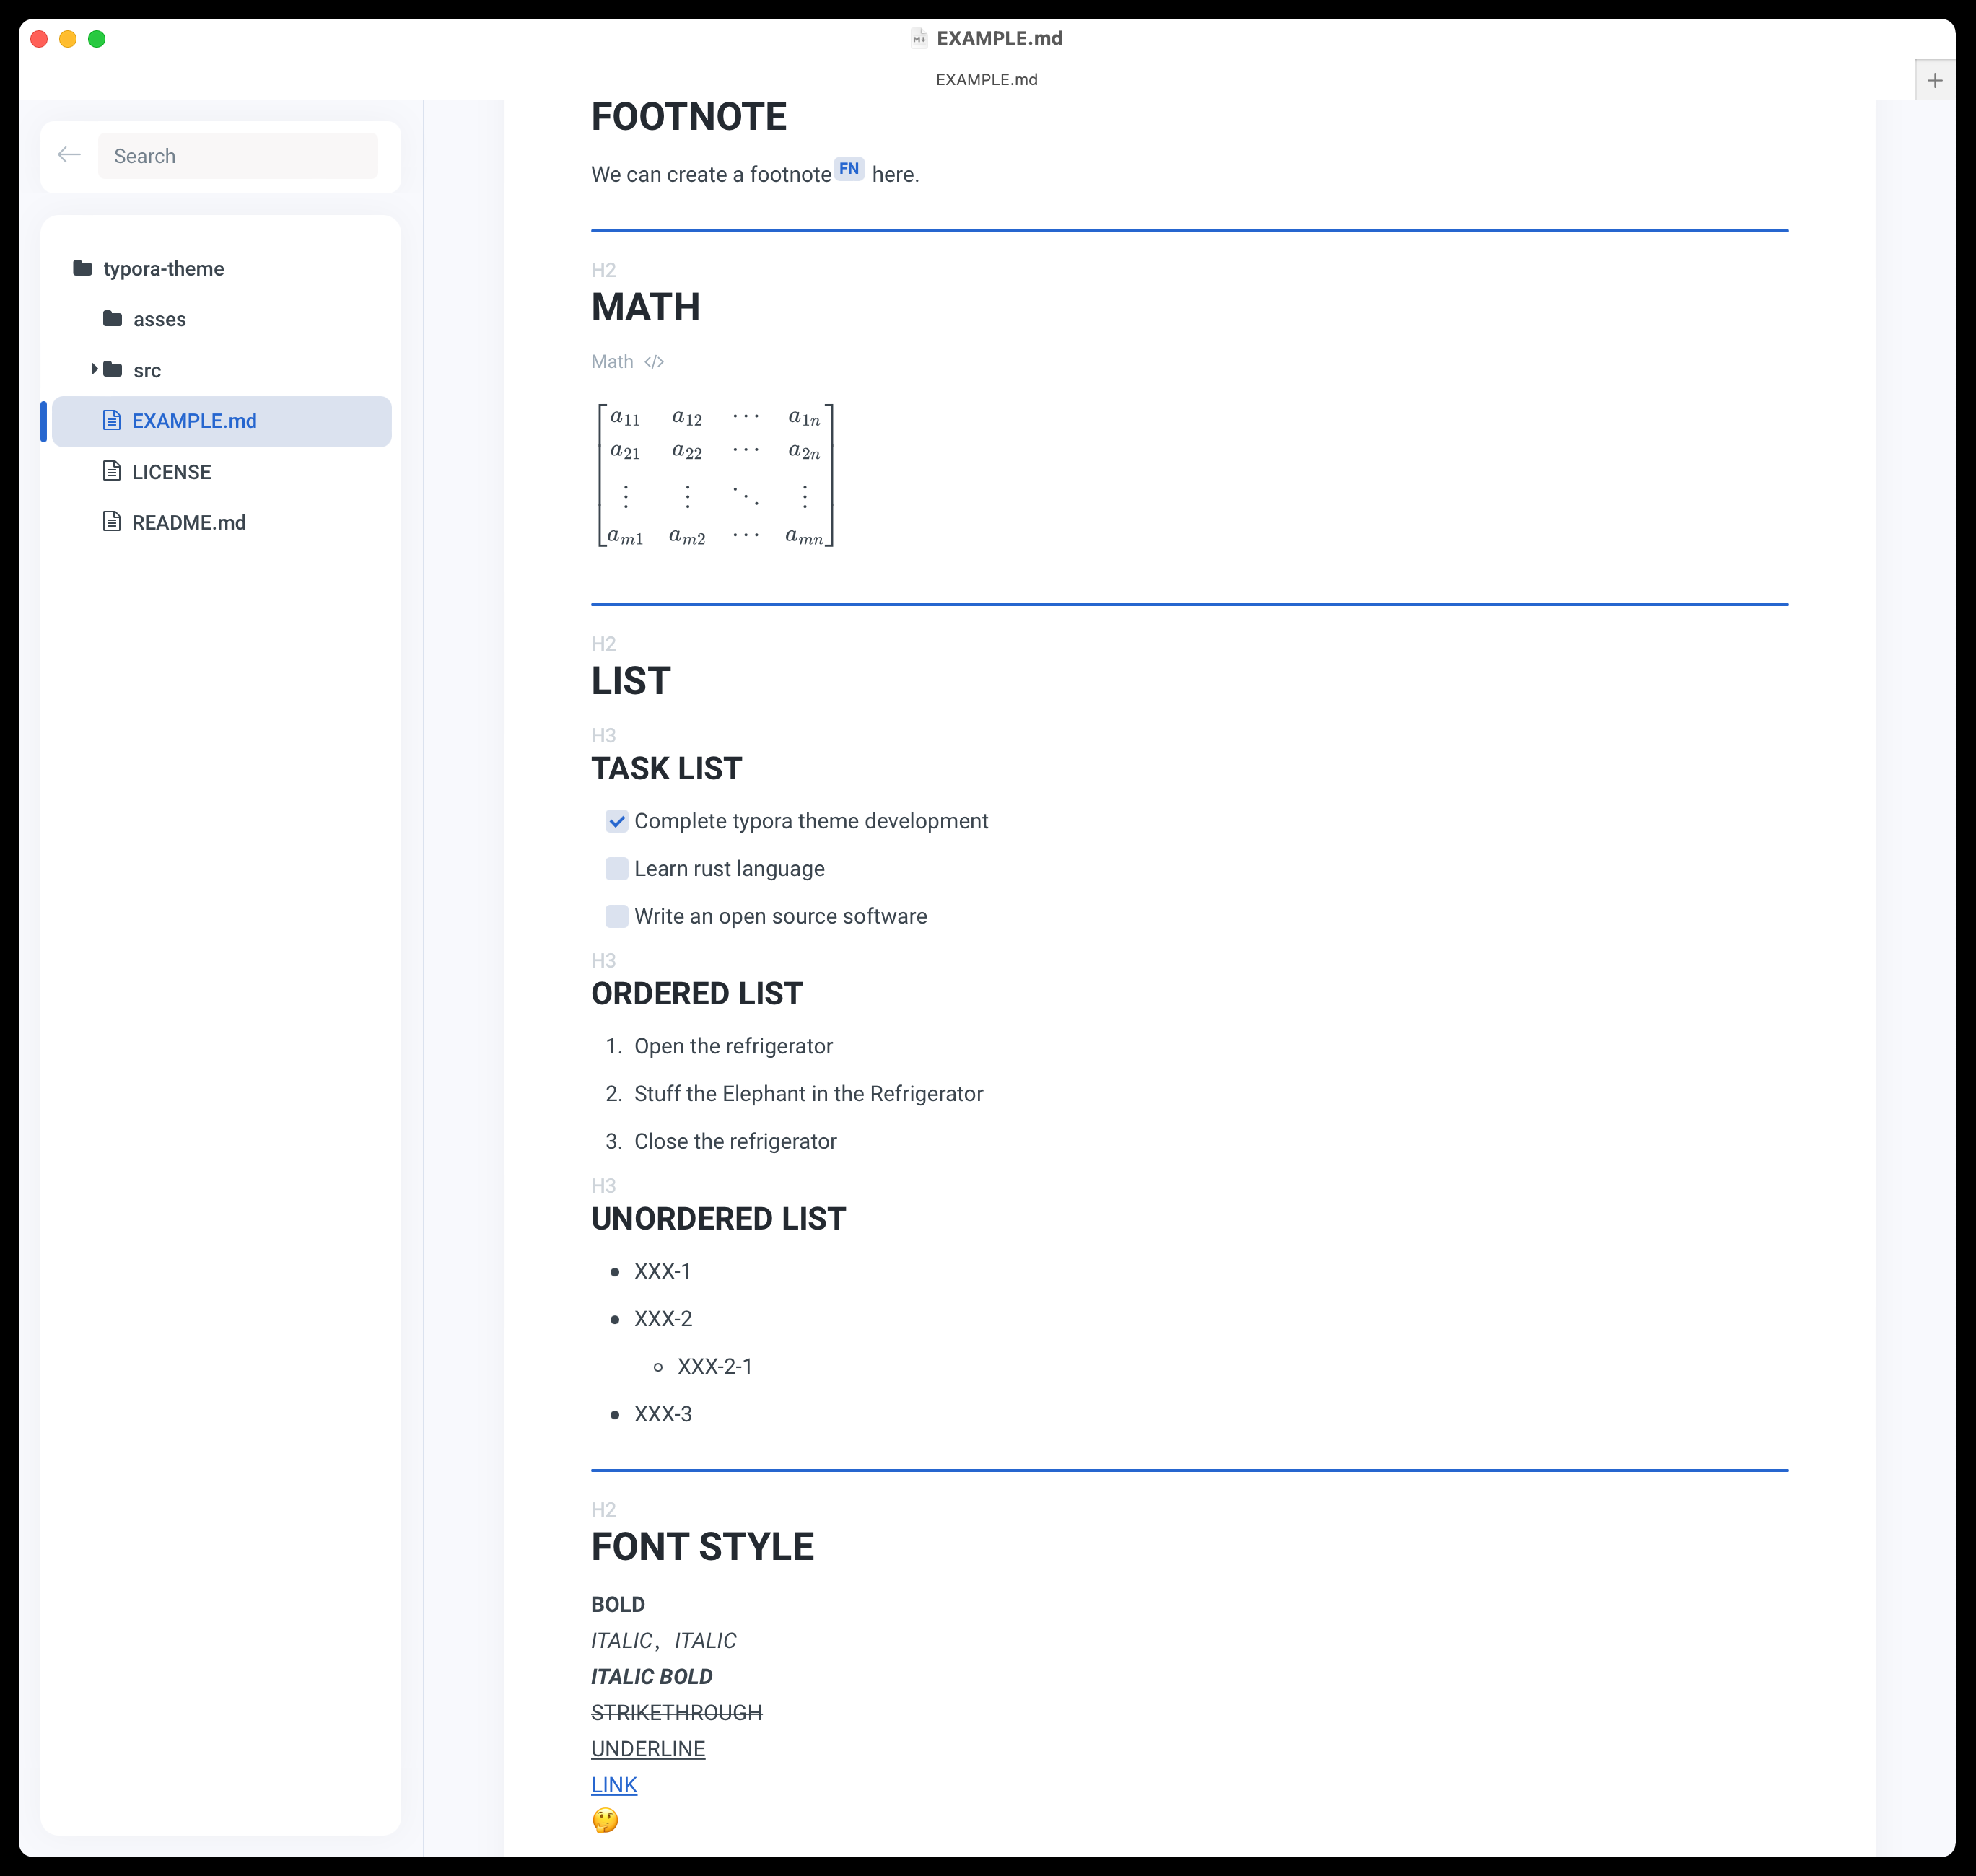The height and width of the screenshot is (1876, 1976).
Task: Expand the src folder triangle
Action: pos(94,369)
